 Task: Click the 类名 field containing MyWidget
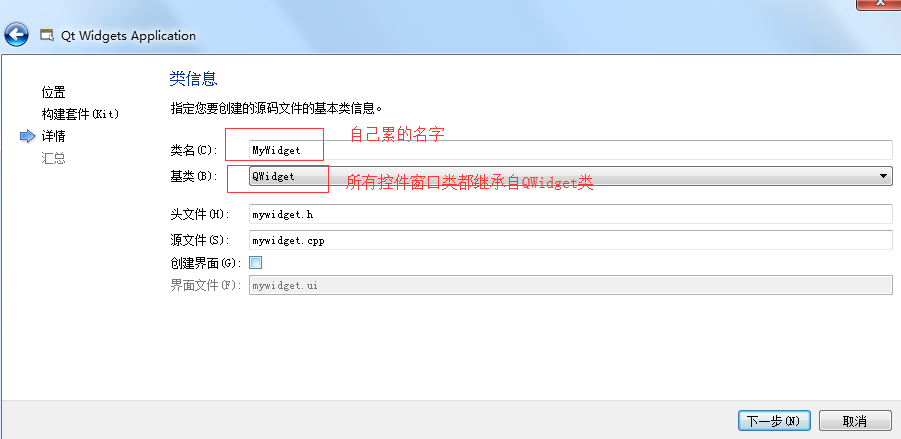[571, 150]
